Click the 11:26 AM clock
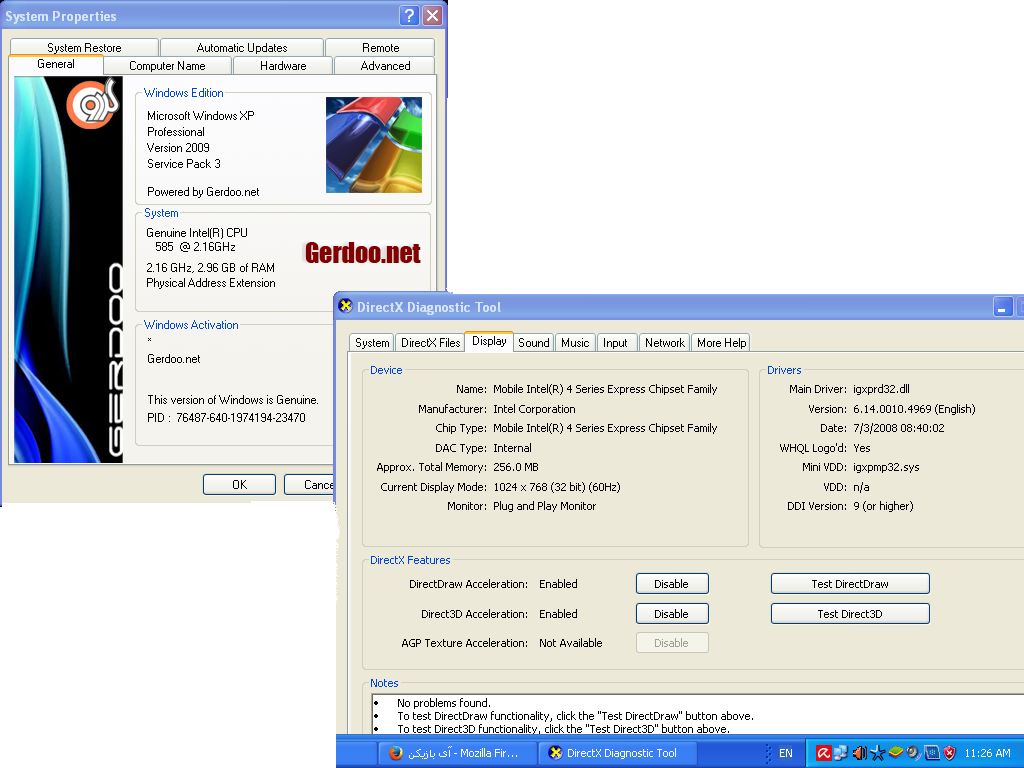 tap(987, 753)
